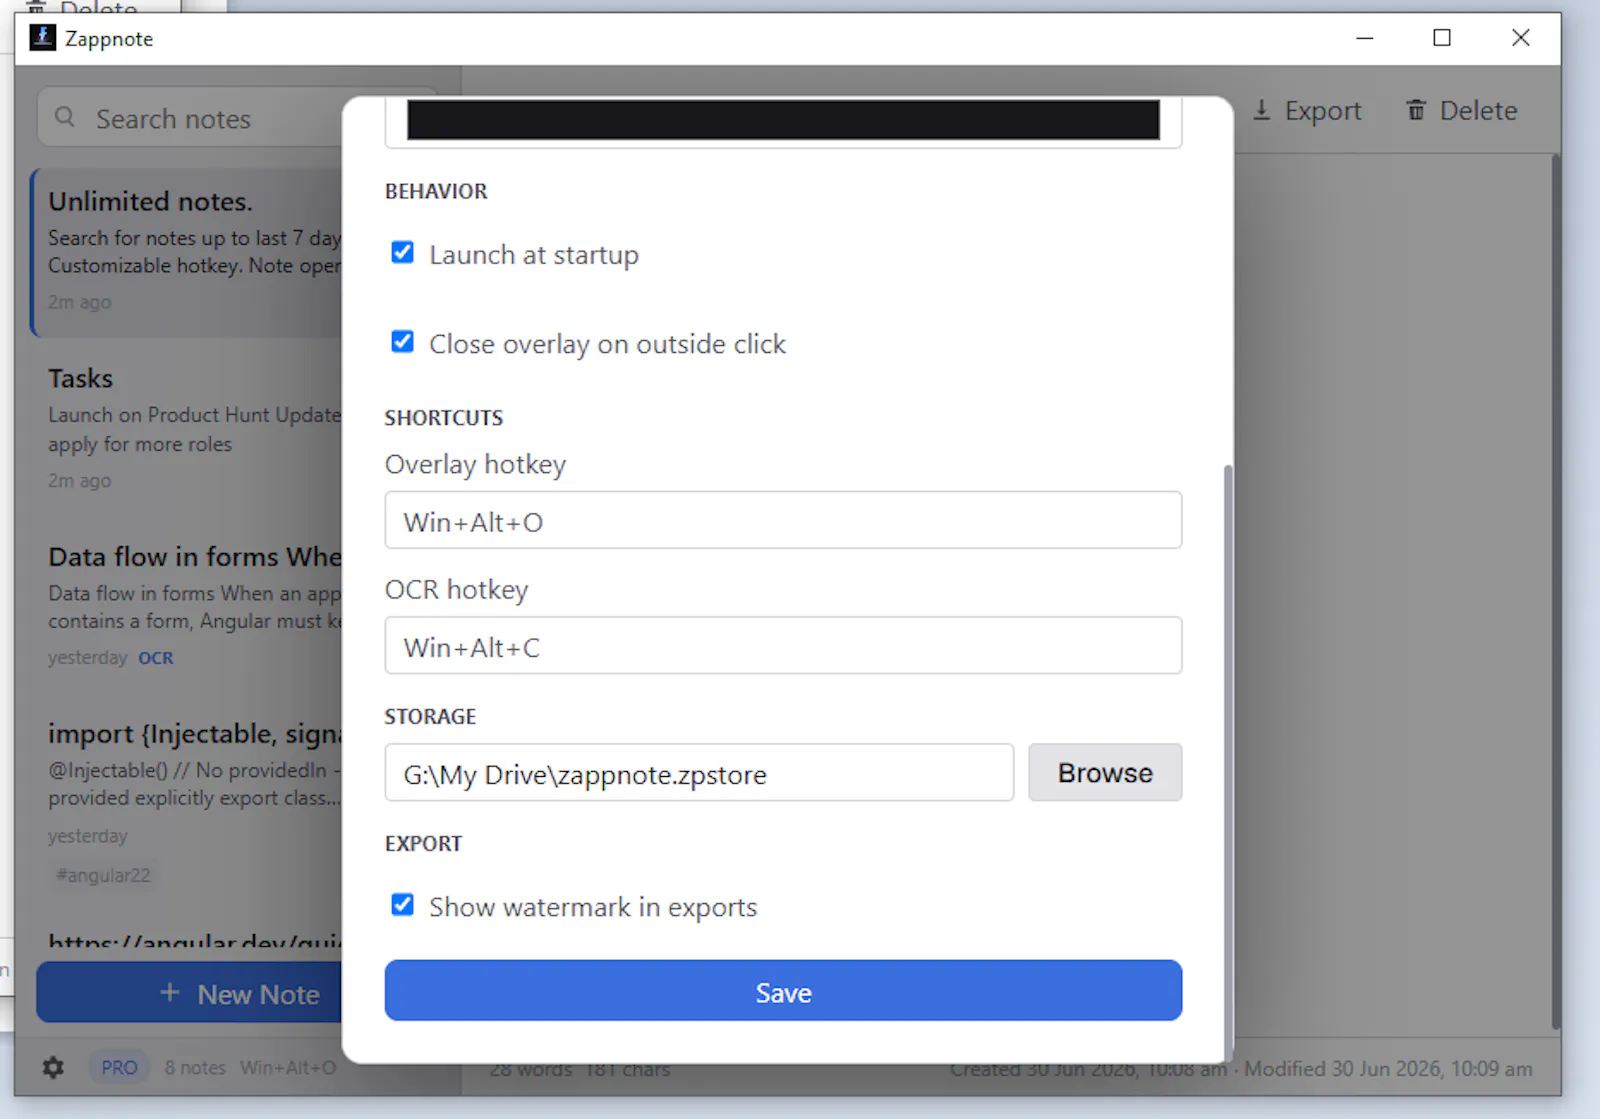Image resolution: width=1600 pixels, height=1119 pixels.
Task: Click 'Close overlay on outside click' label
Action: pyautogui.click(x=608, y=344)
